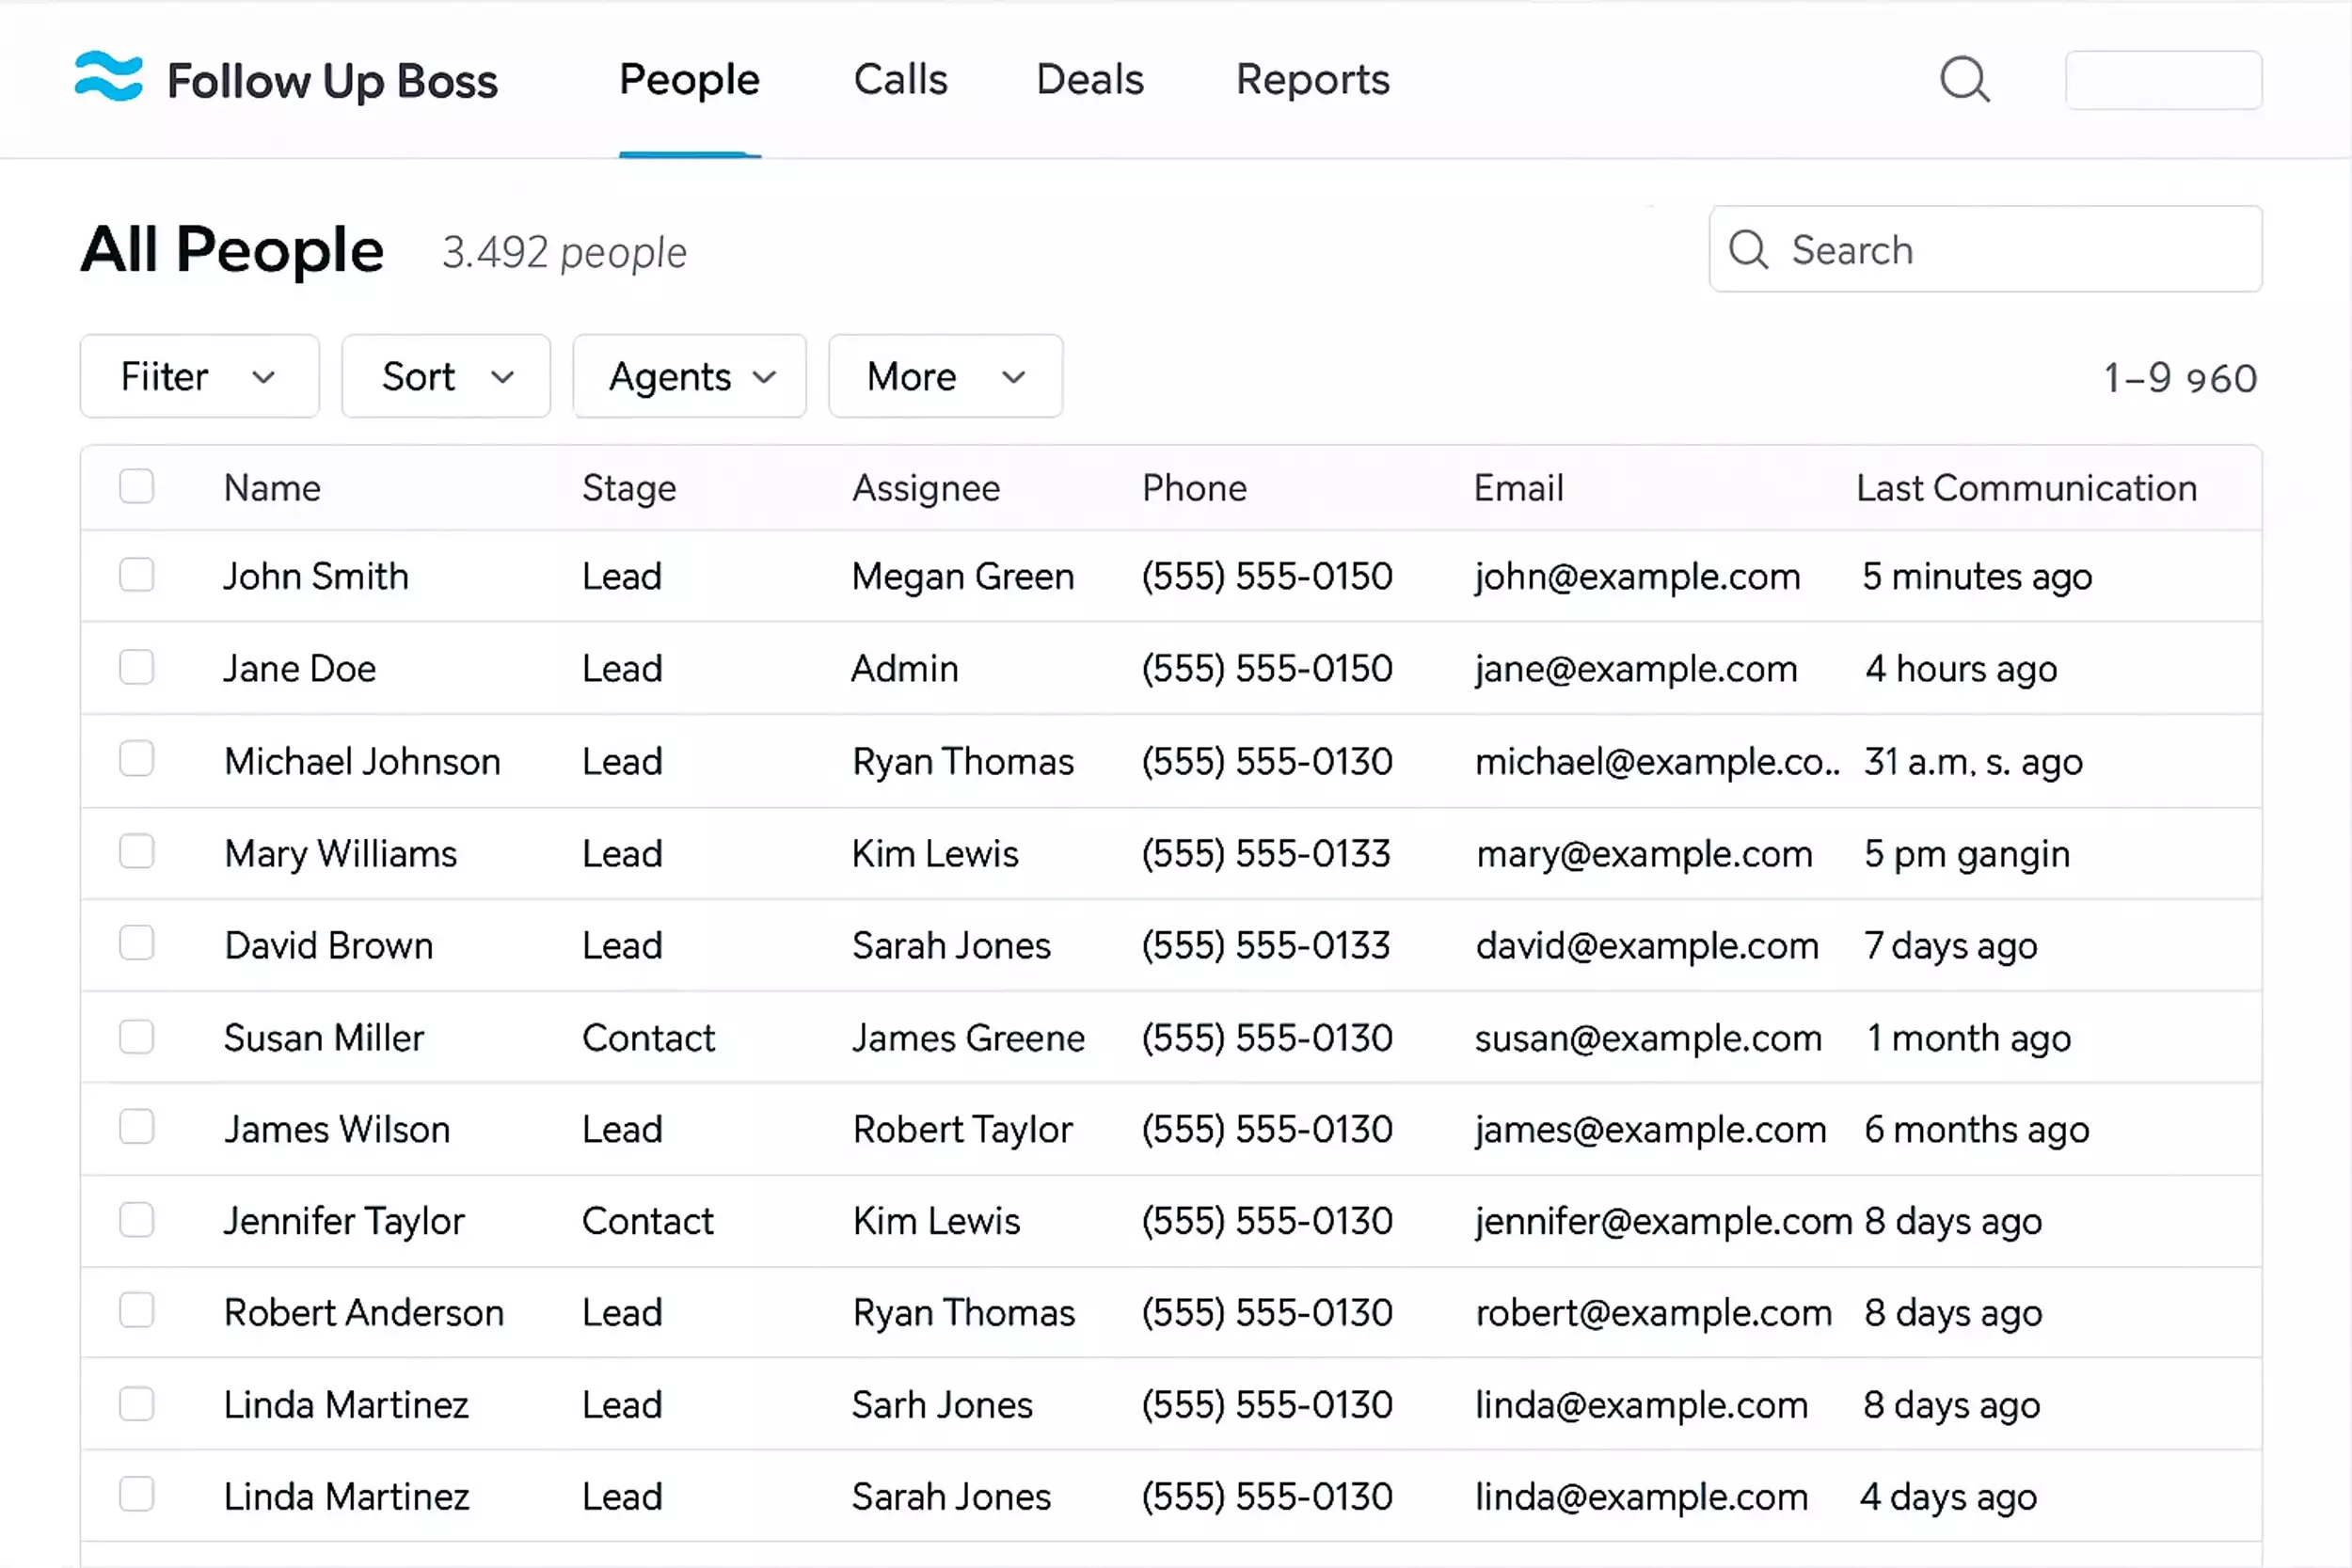Open Michael Johnson's contact record
The height and width of the screenshot is (1568, 2352).
click(362, 762)
